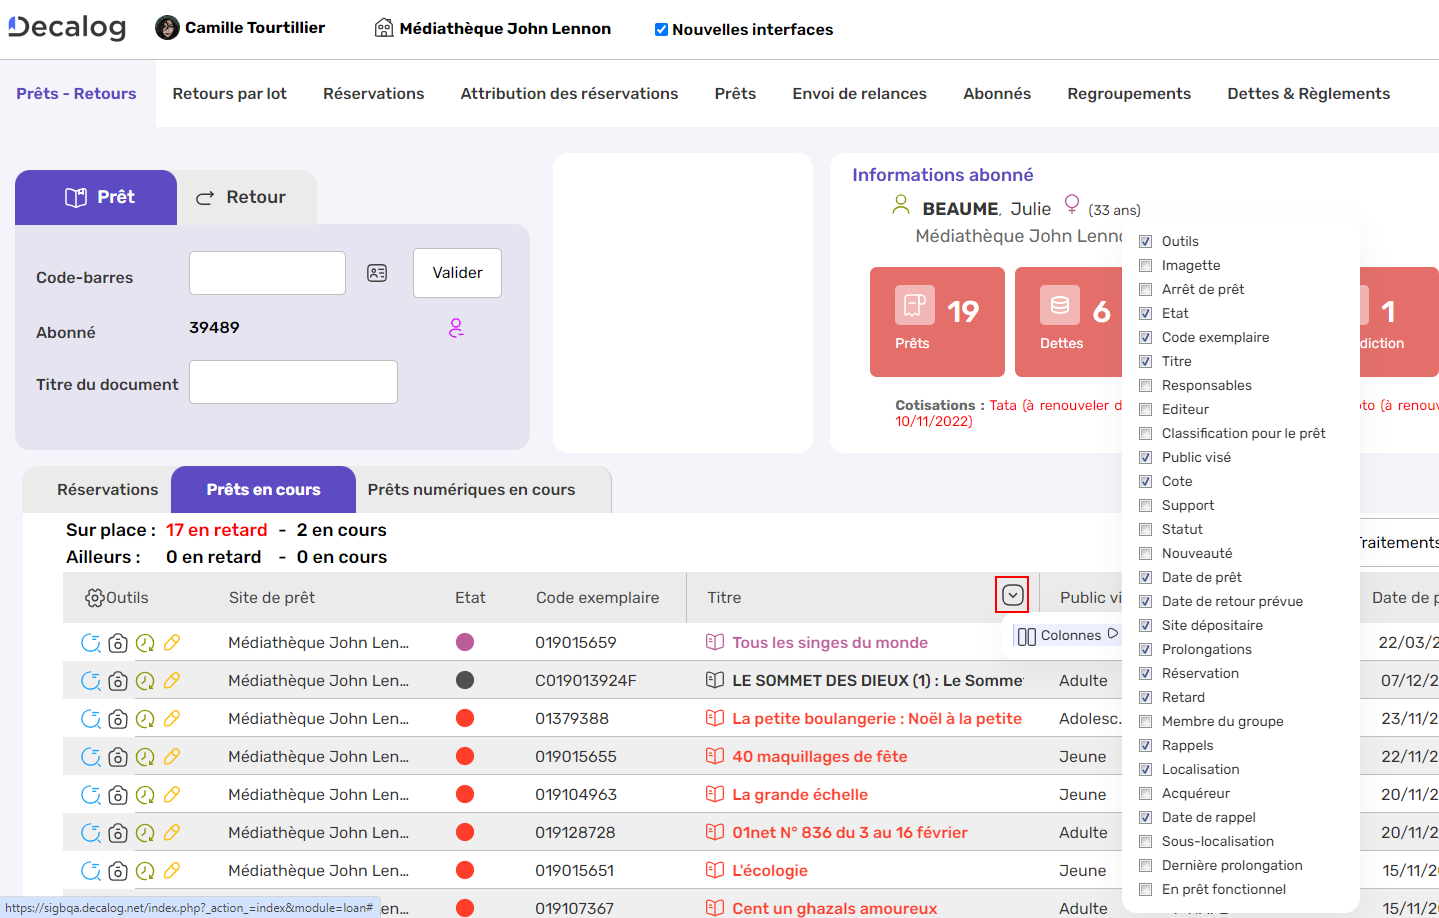Image resolution: width=1439 pixels, height=918 pixels.
Task: Click inside the Titre du document input field
Action: [x=292, y=381]
